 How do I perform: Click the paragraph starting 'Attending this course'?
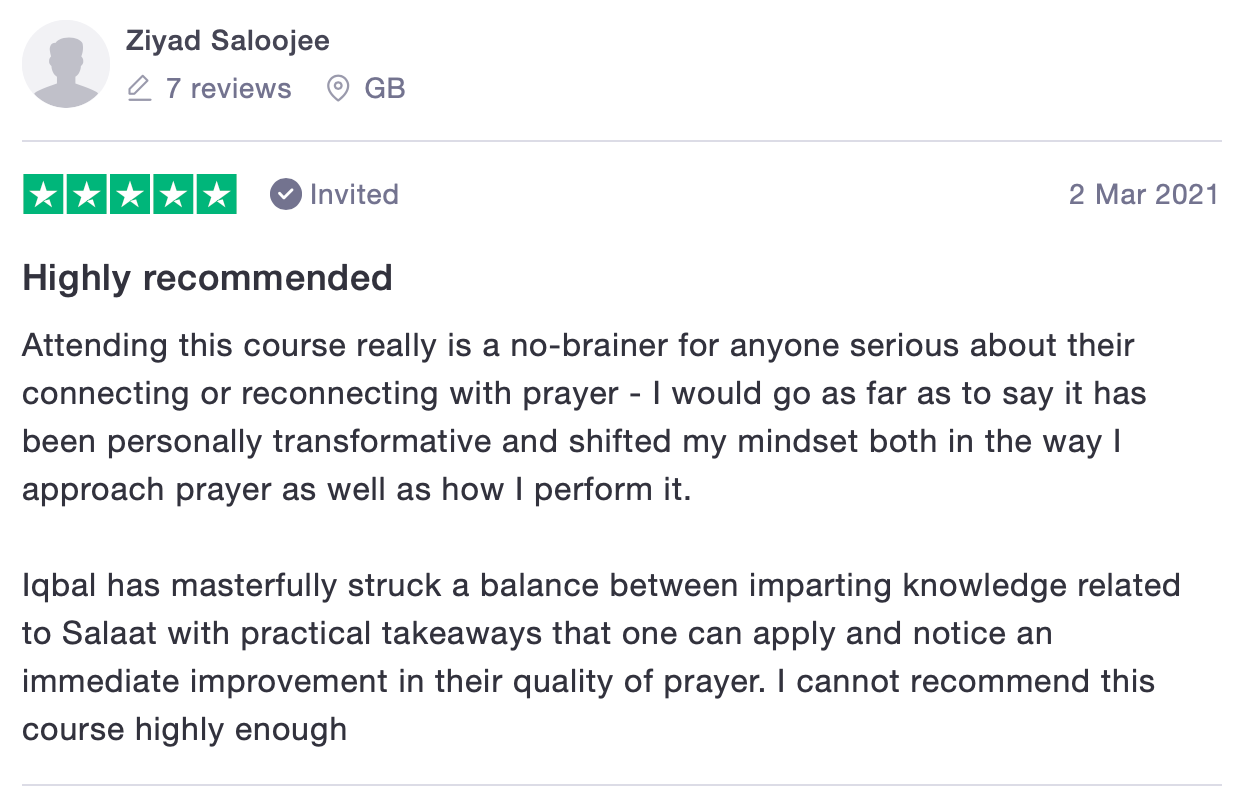pos(578,419)
